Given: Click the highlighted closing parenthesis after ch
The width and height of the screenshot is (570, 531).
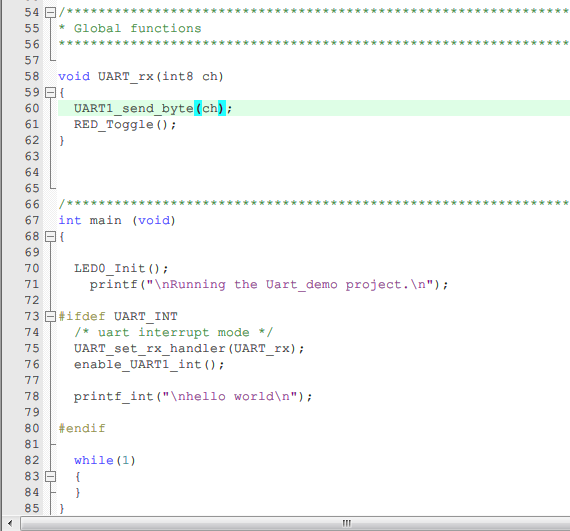Looking at the screenshot, I should point(221,108).
